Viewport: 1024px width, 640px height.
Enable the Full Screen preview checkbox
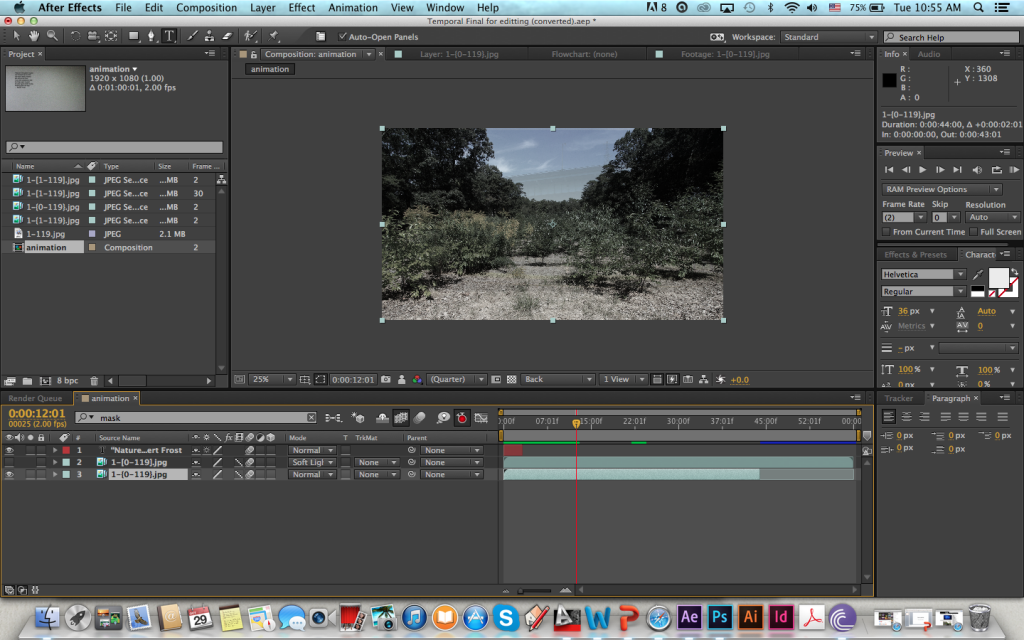point(974,232)
